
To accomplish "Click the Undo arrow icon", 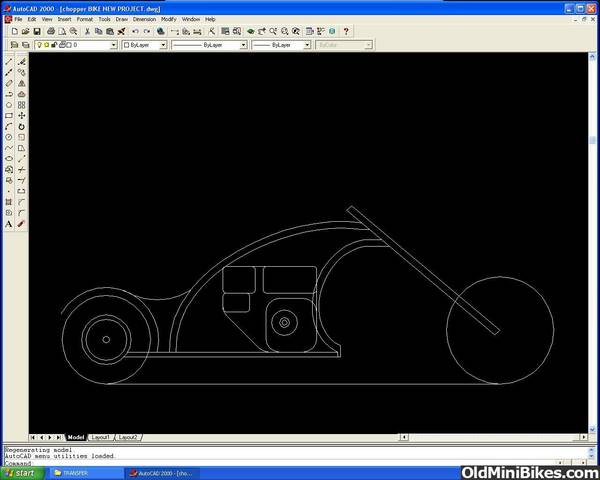I will [x=135, y=31].
